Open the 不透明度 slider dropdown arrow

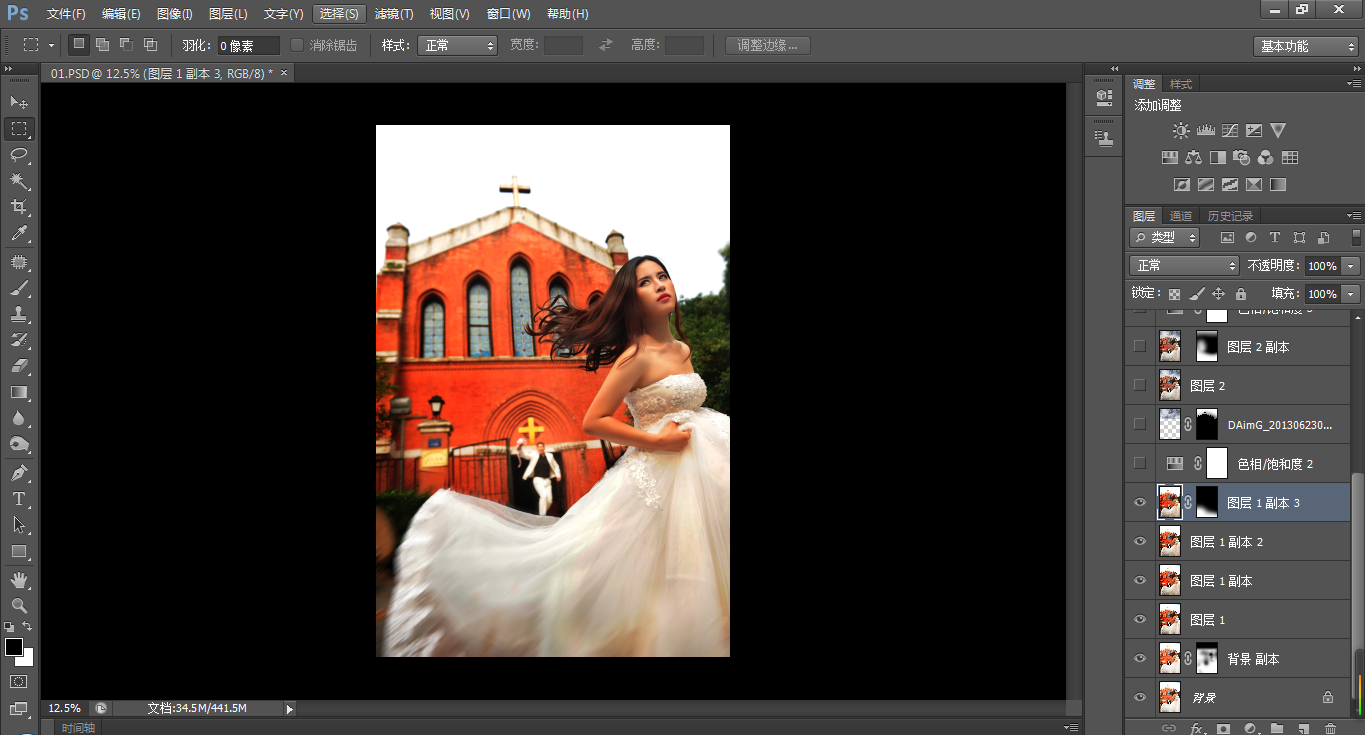click(1351, 266)
